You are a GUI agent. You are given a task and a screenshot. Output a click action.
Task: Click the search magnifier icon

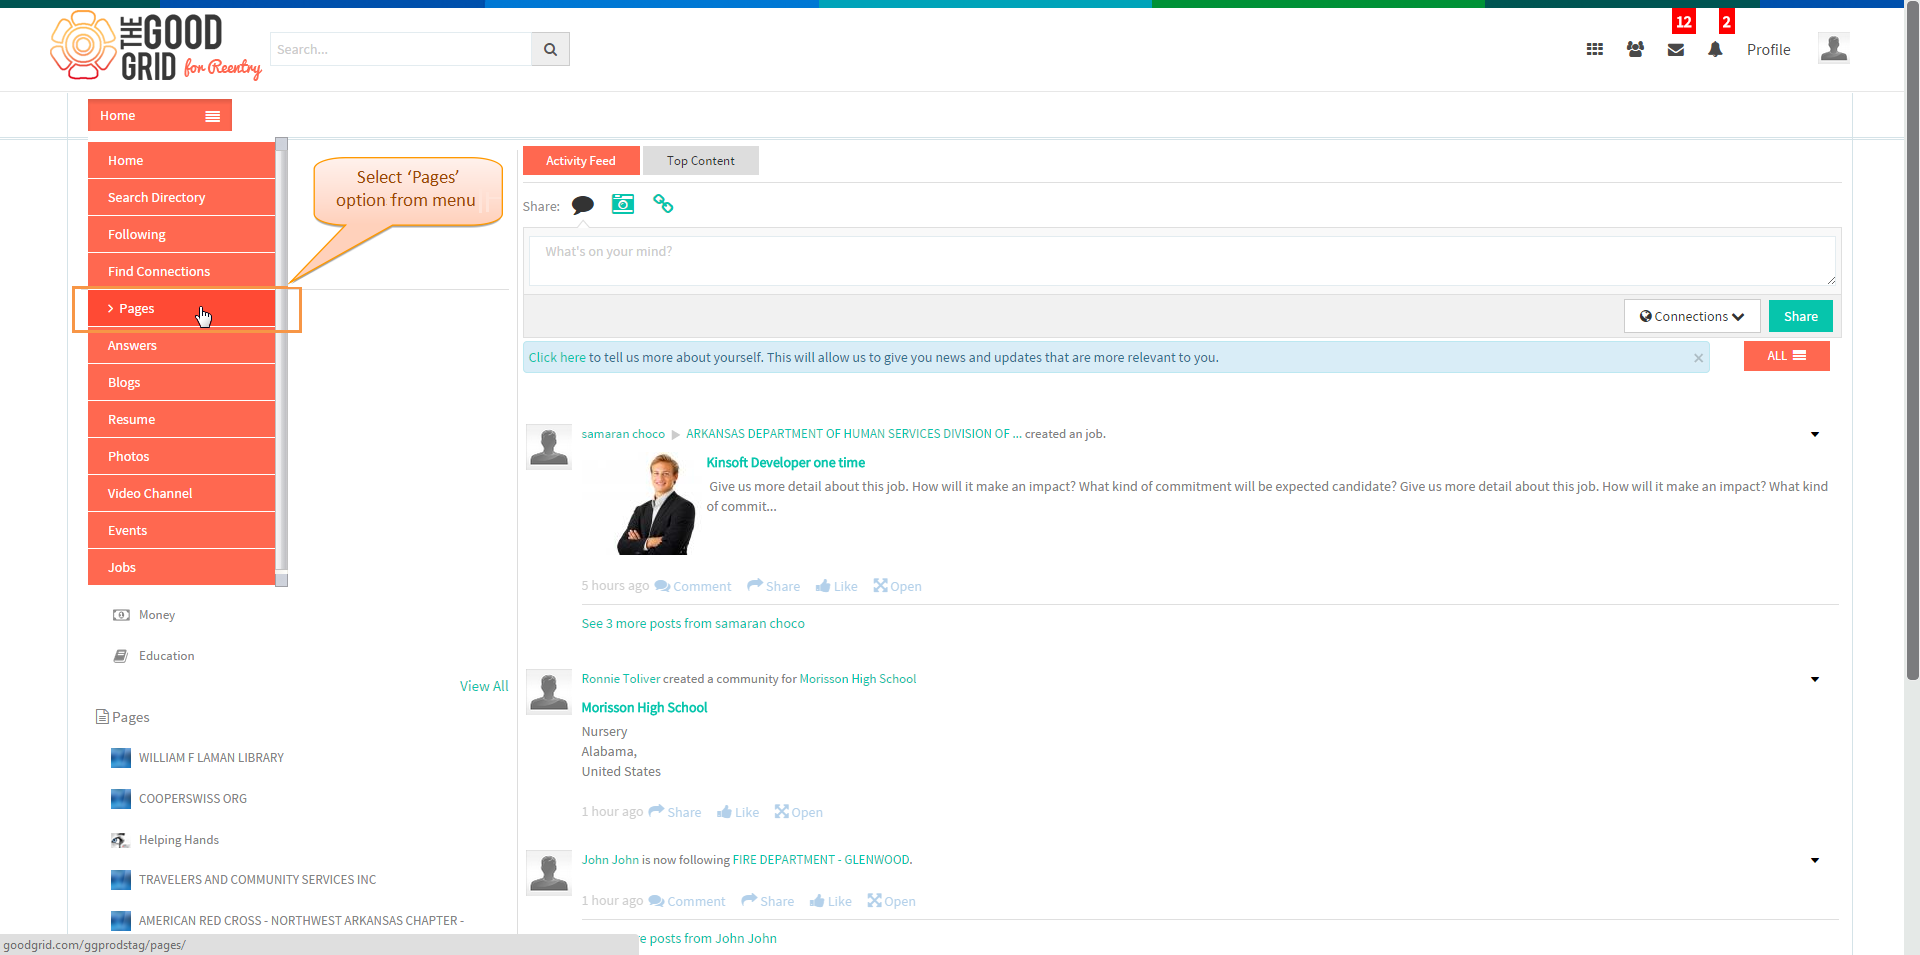(550, 49)
